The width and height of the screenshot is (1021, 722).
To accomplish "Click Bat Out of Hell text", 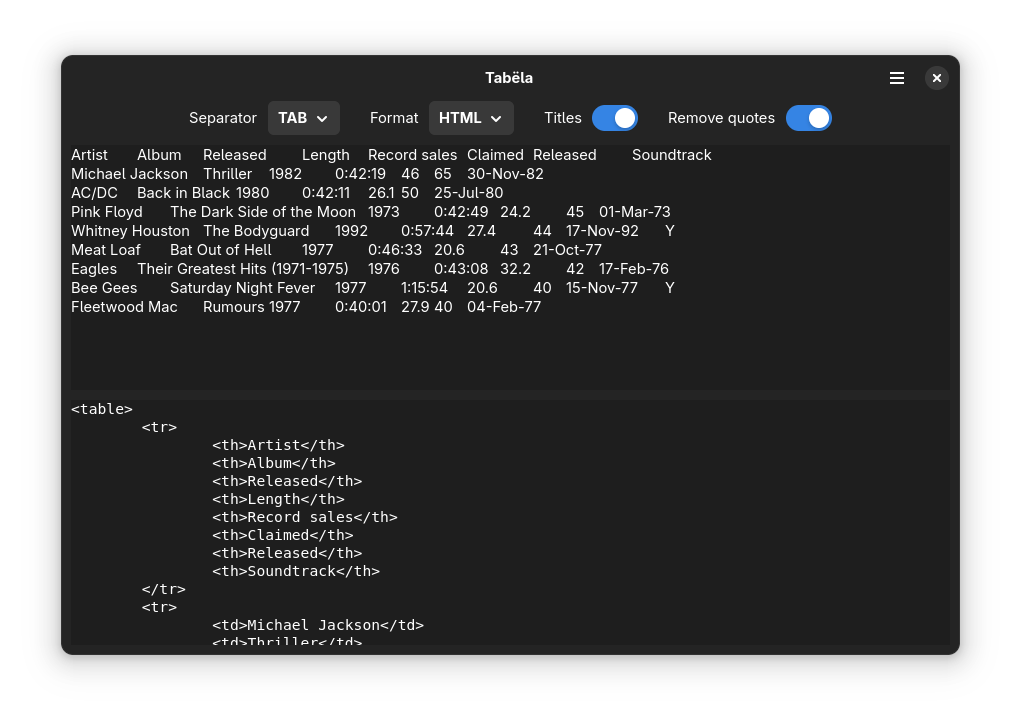I will tap(221, 249).
